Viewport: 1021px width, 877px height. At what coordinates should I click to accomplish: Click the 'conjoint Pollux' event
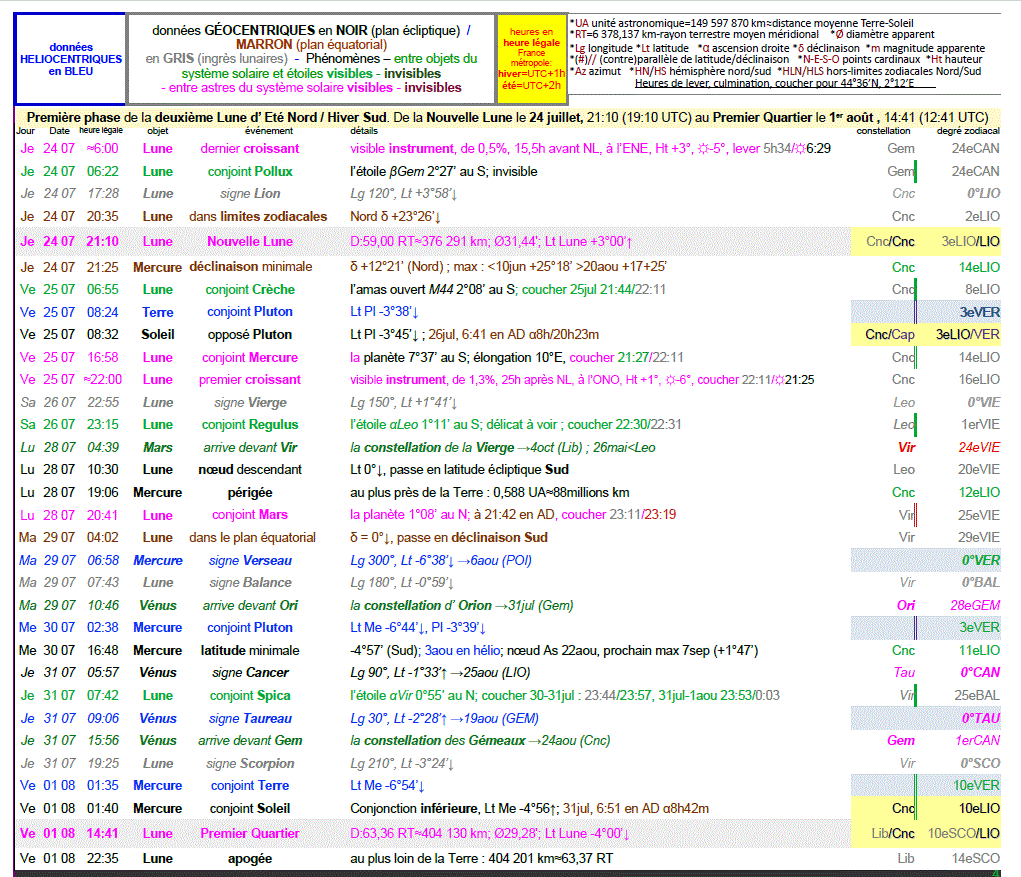click(x=249, y=171)
